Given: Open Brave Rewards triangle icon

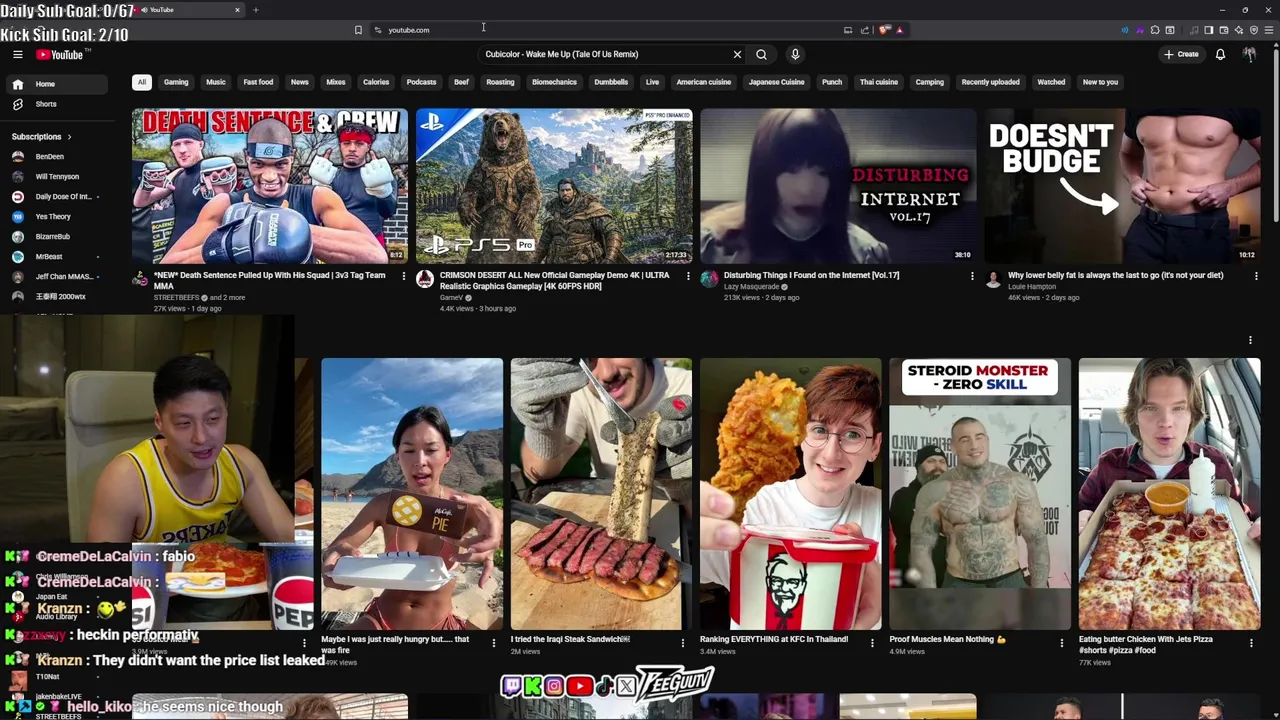Looking at the screenshot, I should click(899, 30).
